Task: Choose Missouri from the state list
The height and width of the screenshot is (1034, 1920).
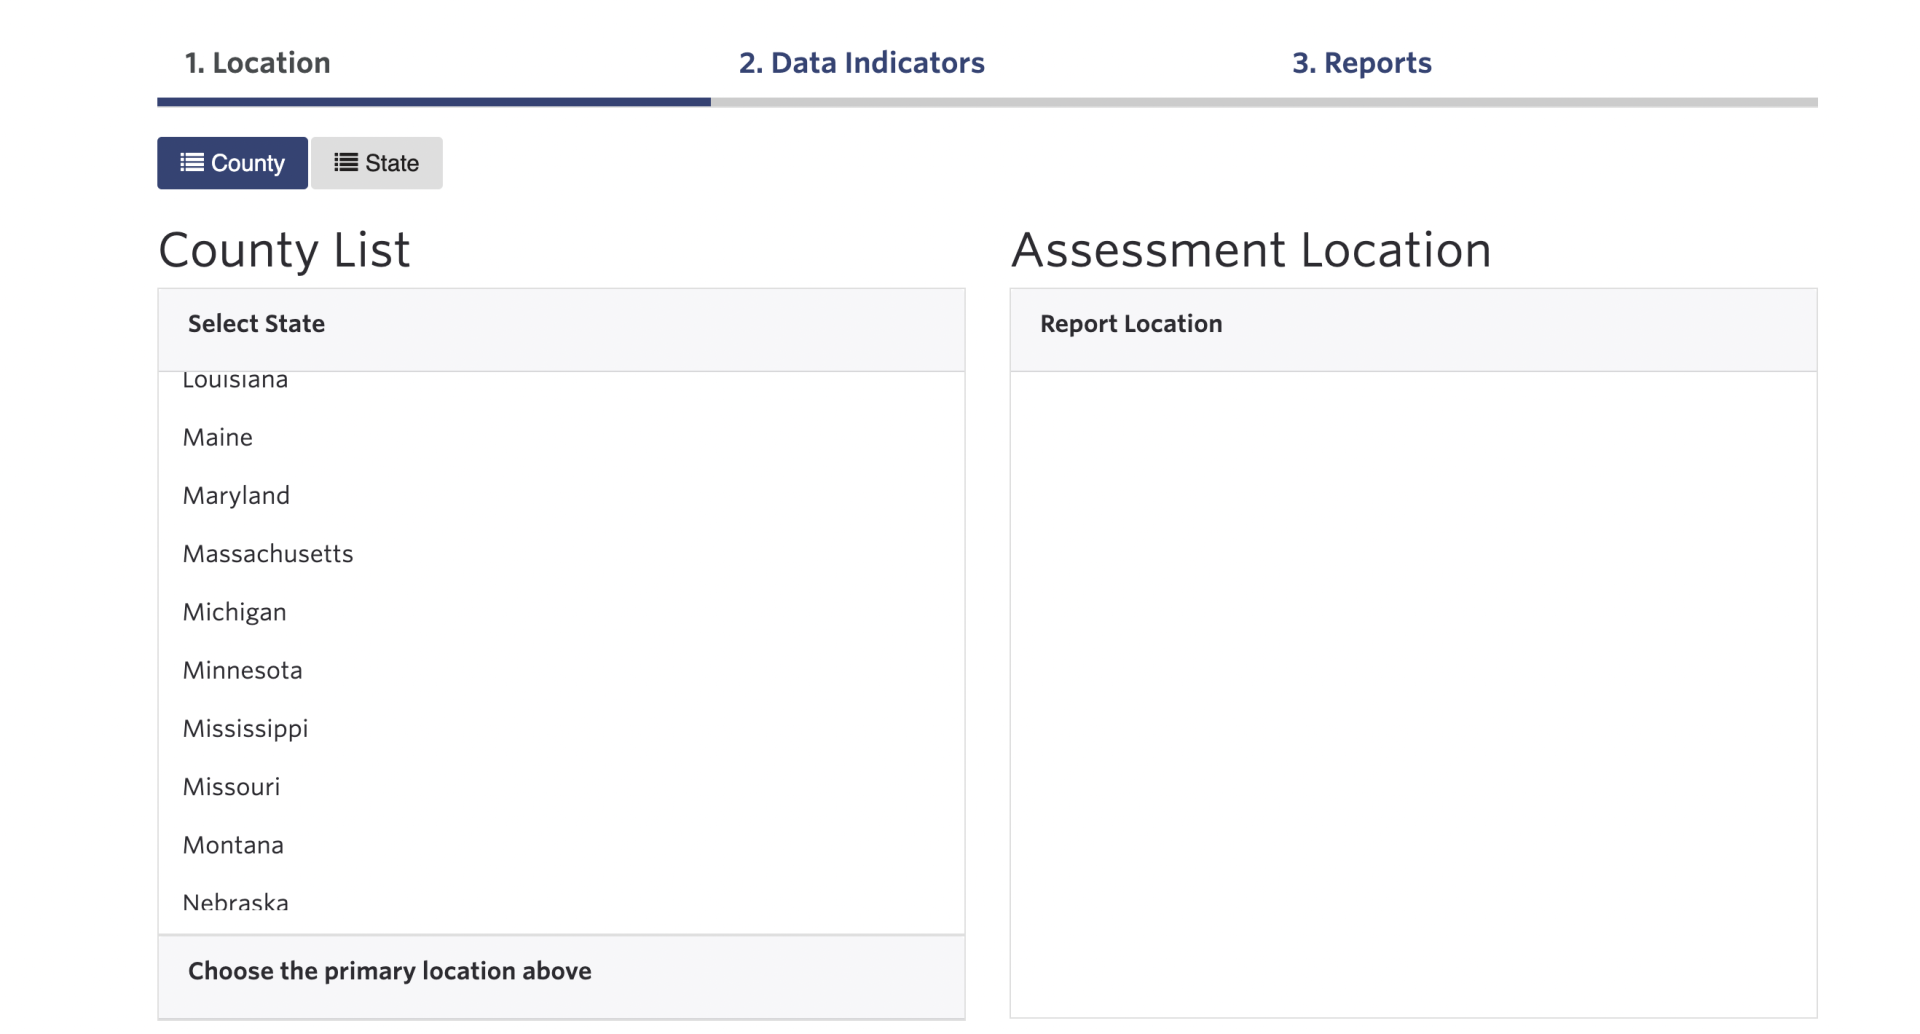Action: click(x=230, y=786)
